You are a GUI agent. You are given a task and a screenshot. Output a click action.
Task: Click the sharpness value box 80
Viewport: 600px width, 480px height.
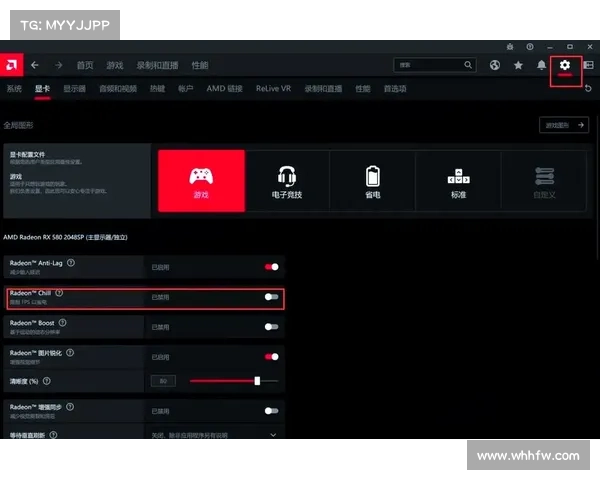point(163,381)
